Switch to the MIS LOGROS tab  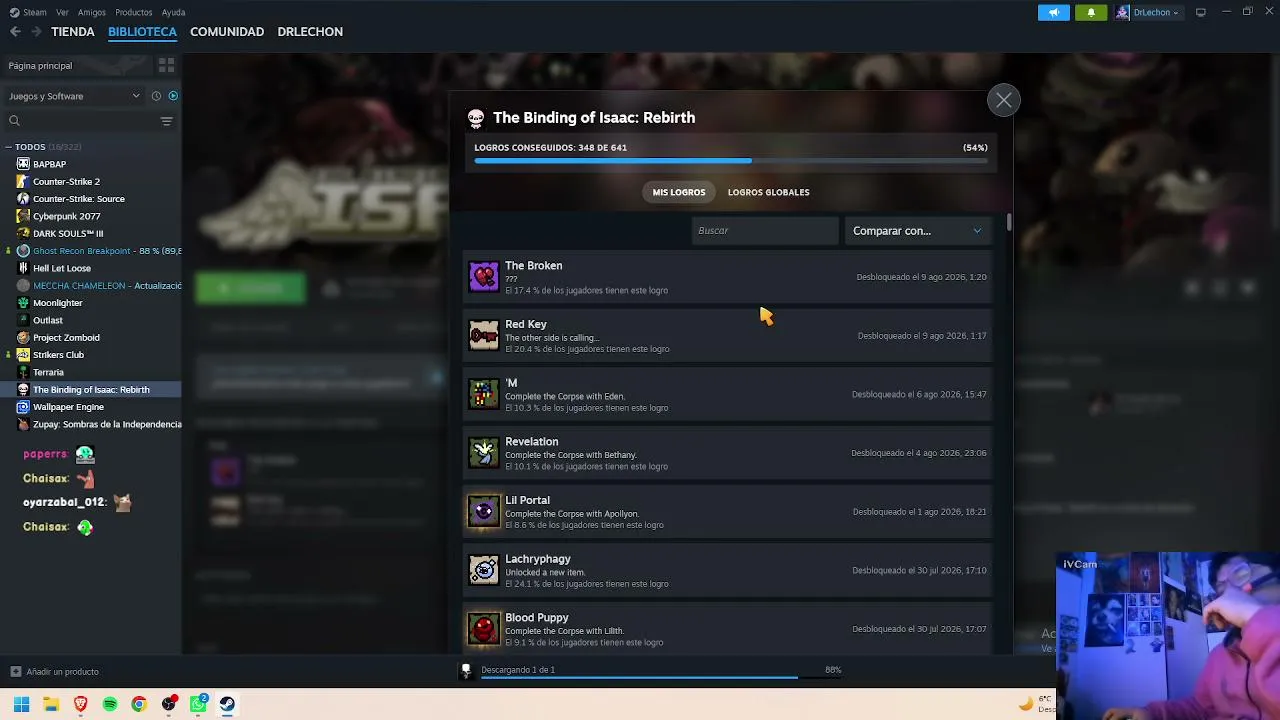pyautogui.click(x=679, y=192)
